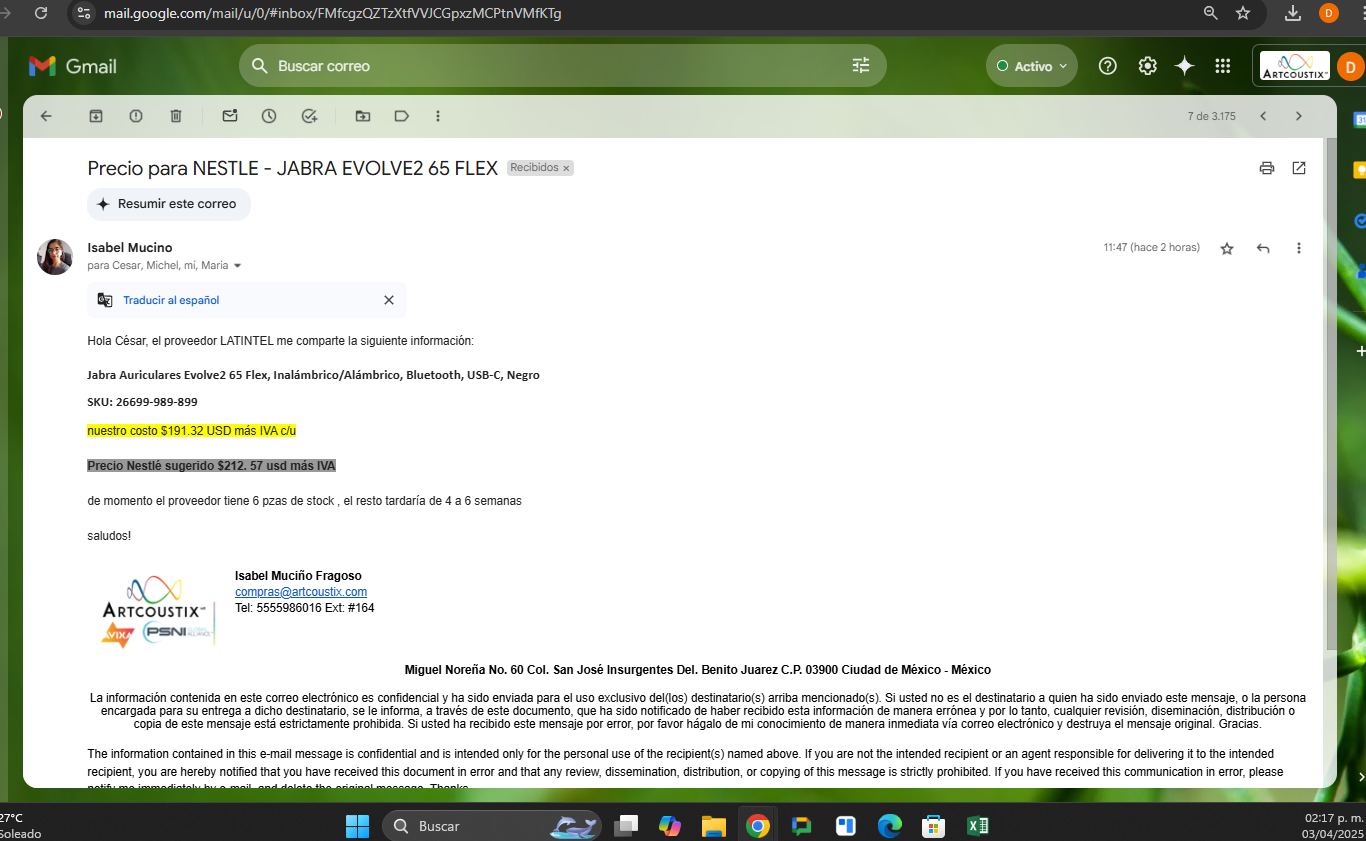This screenshot has width=1366, height=841.
Task: Add this email to Tasks
Action: [309, 116]
